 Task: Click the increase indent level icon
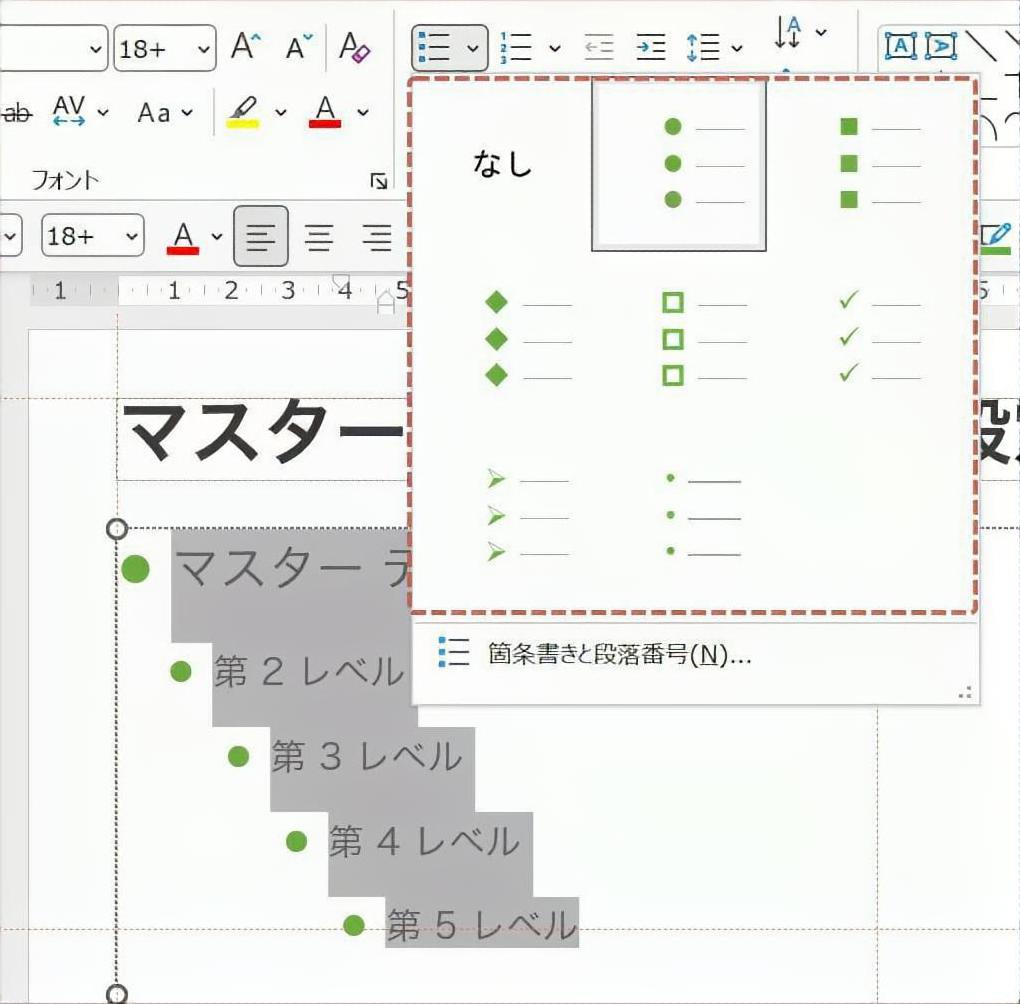pos(651,47)
